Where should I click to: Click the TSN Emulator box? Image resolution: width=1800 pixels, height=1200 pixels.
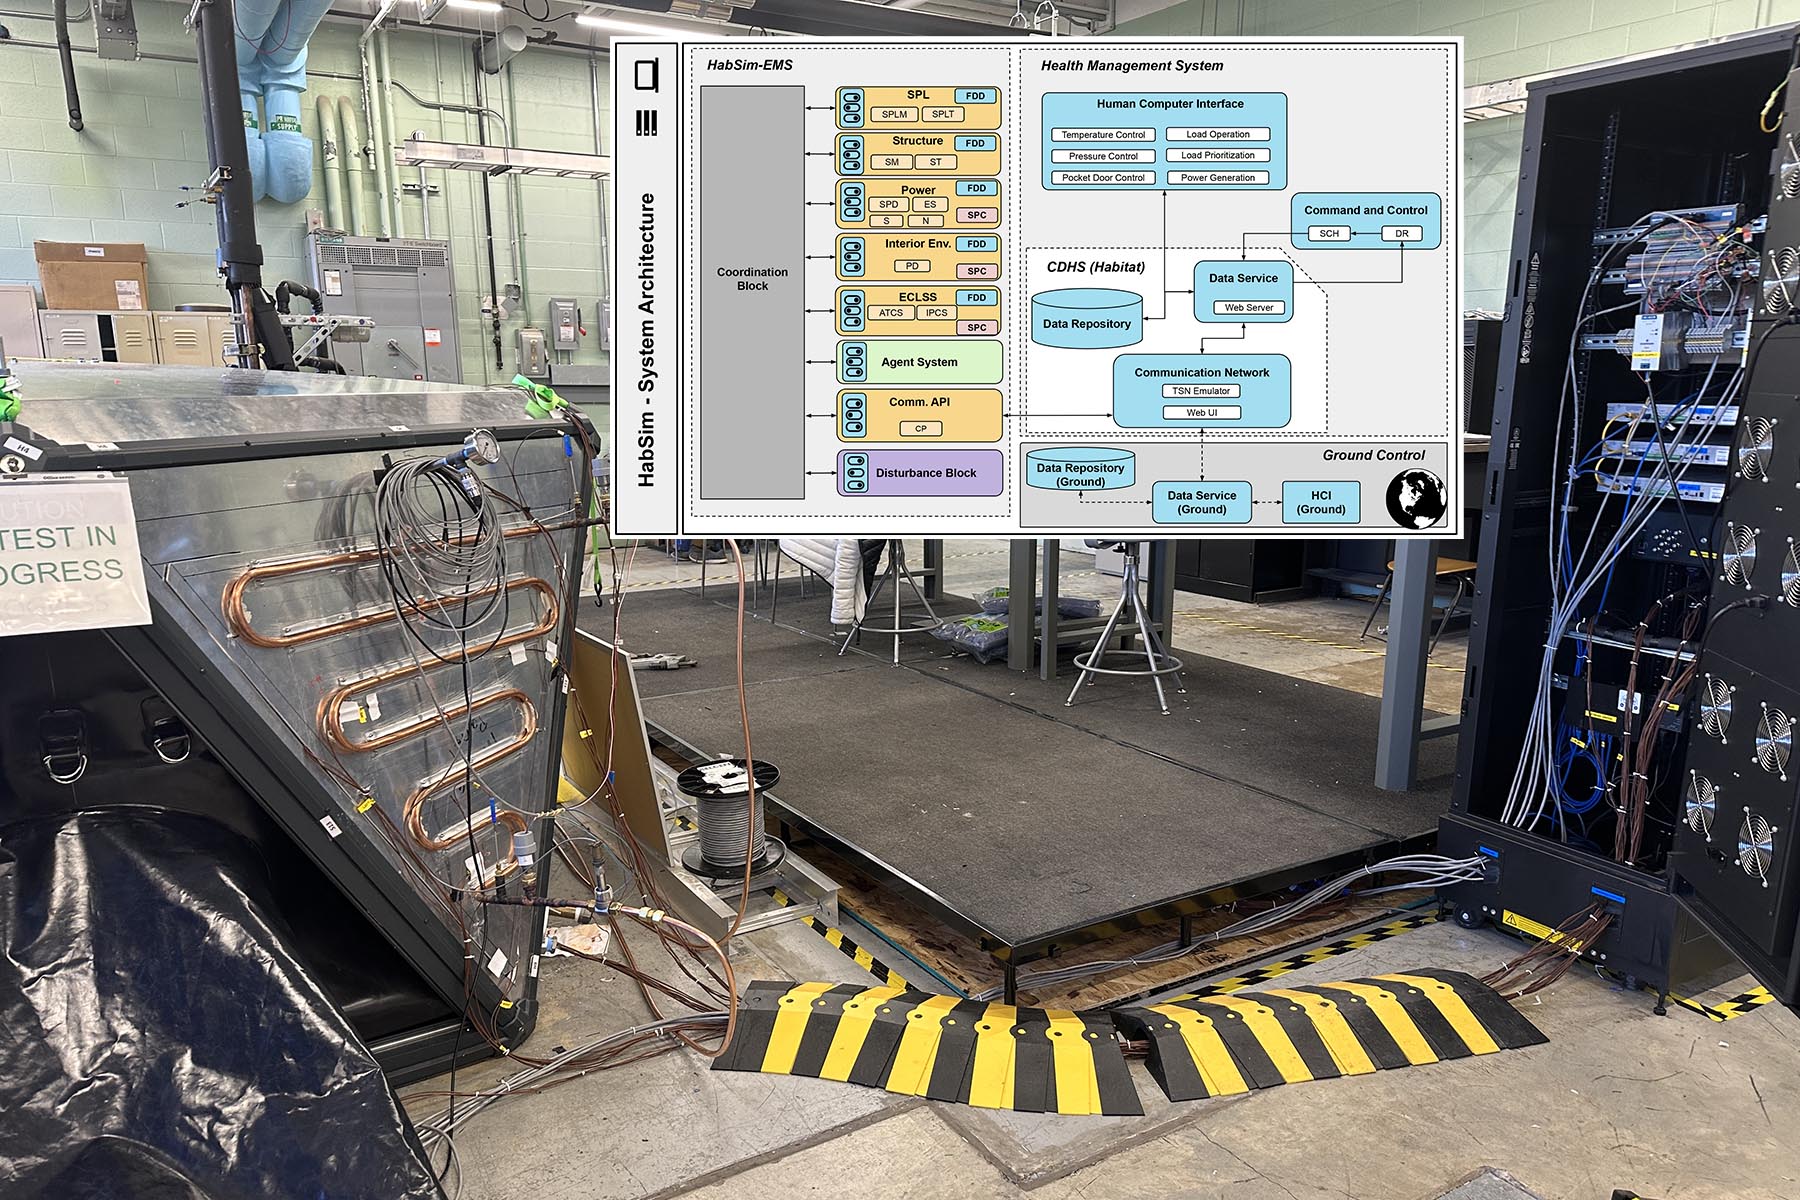[1201, 391]
